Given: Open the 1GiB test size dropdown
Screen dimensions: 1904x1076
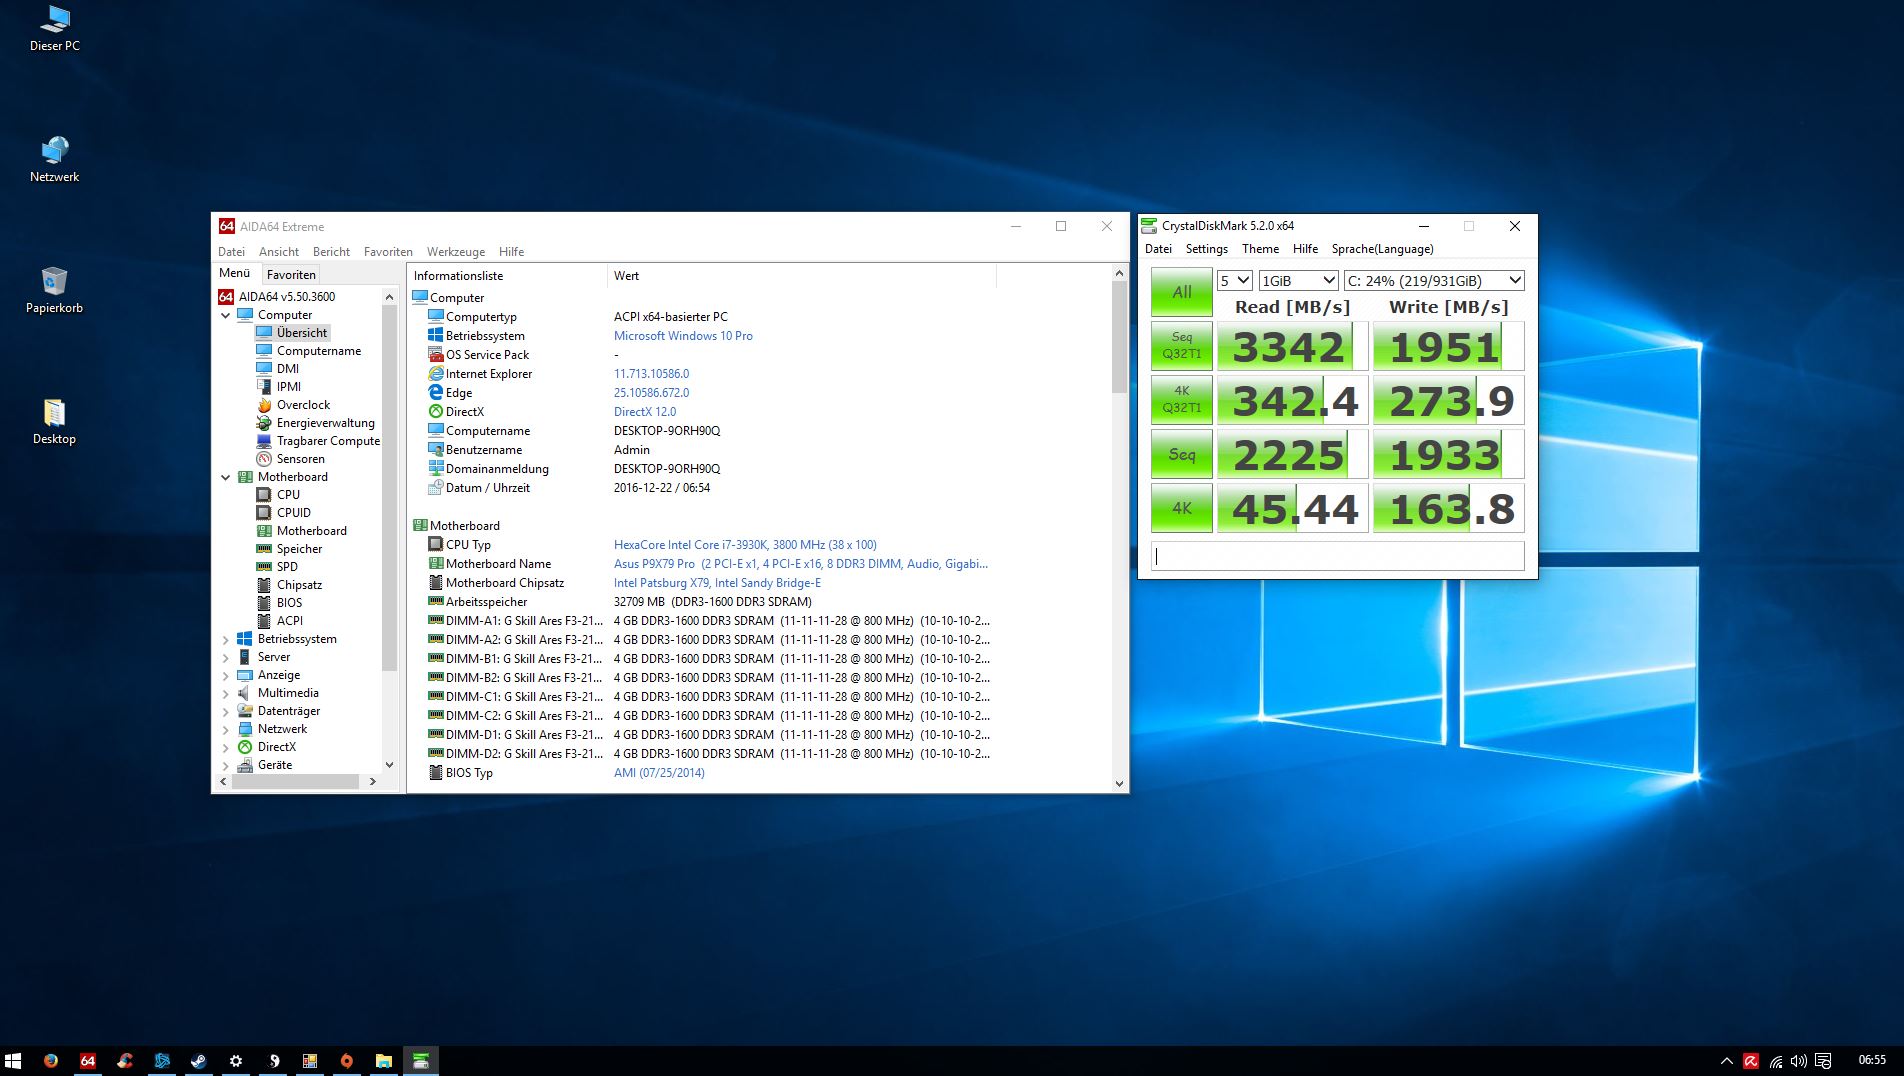Looking at the screenshot, I should click(1298, 281).
